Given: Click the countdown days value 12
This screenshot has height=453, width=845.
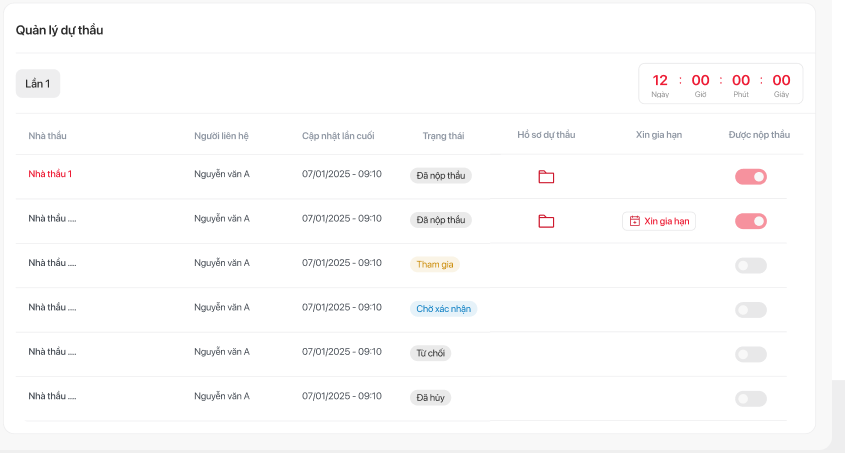Looking at the screenshot, I should tap(660, 80).
